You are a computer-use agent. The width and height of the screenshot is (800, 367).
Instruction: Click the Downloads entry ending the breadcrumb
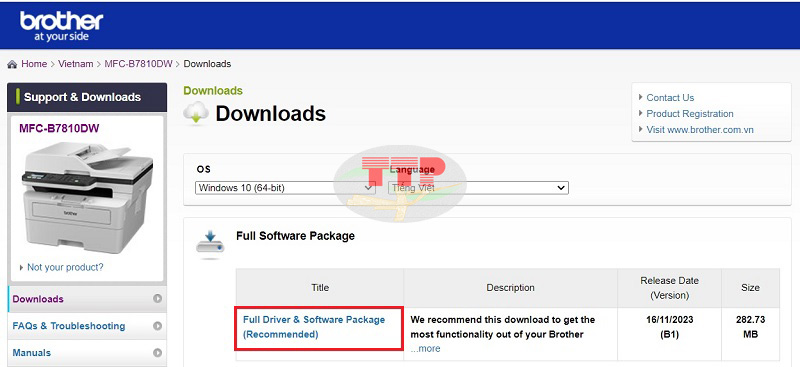pos(207,64)
